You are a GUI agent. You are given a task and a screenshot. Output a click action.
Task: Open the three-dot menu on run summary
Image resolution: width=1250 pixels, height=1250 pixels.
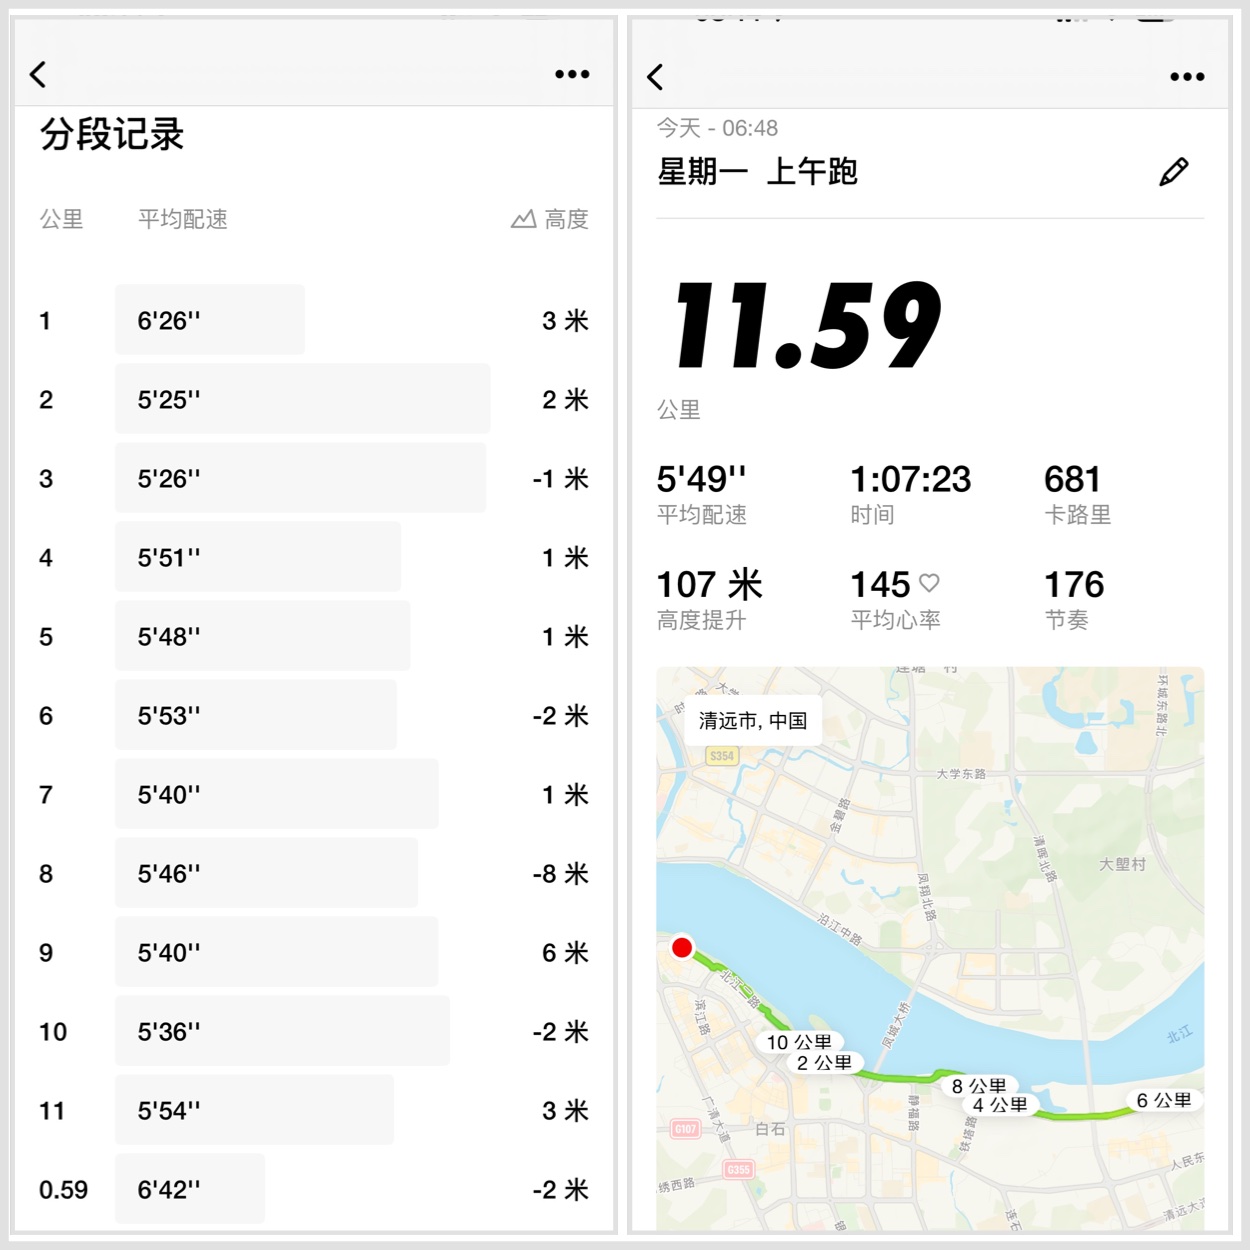pos(1187,77)
